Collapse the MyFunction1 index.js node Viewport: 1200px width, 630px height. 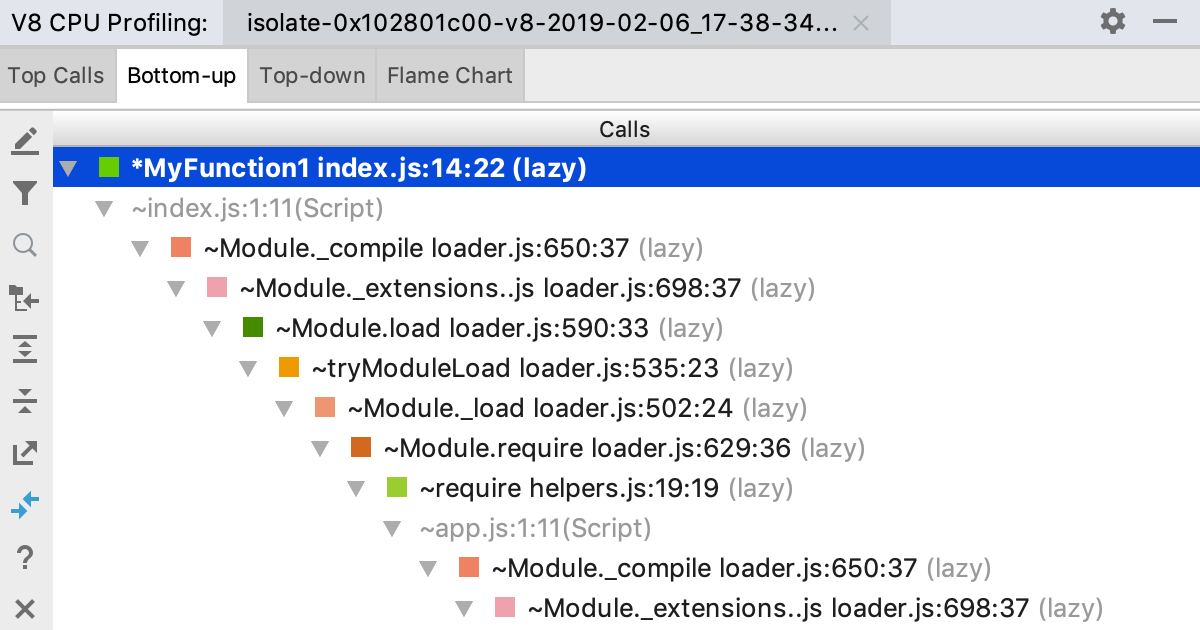(68, 168)
